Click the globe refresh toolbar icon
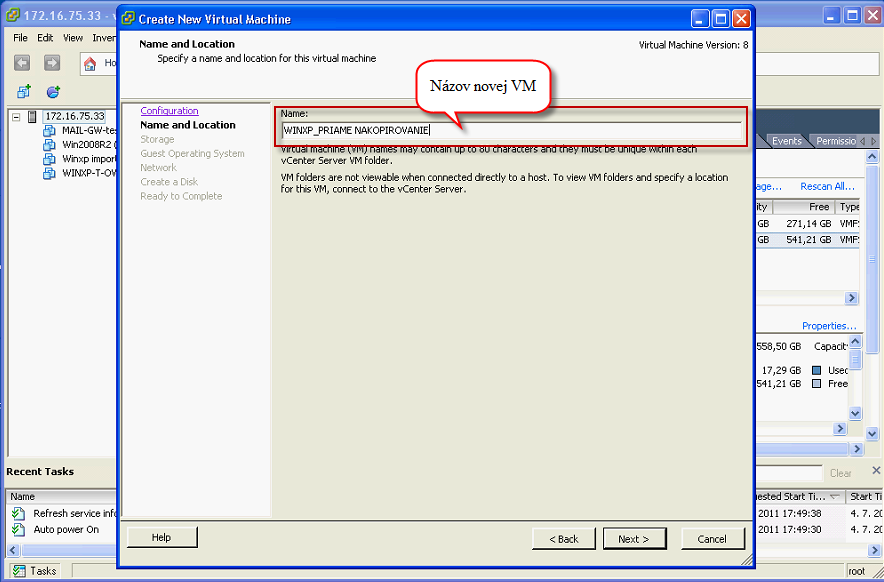Screen dimensions: 884x582 53,91
